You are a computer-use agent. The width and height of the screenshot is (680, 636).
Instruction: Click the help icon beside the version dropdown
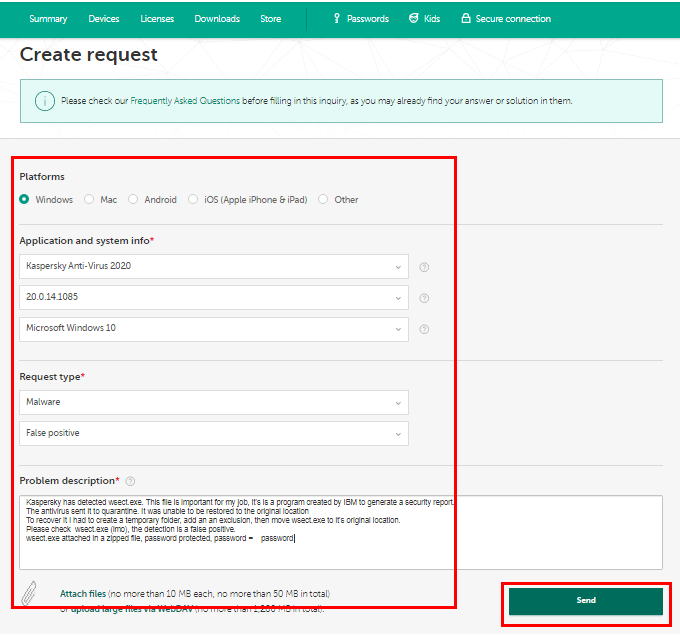pos(424,298)
